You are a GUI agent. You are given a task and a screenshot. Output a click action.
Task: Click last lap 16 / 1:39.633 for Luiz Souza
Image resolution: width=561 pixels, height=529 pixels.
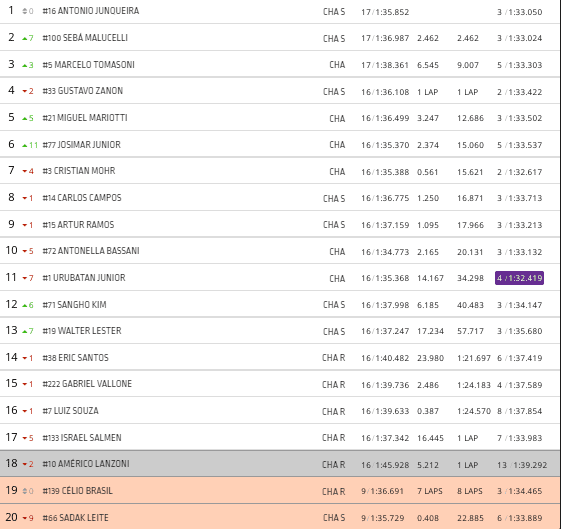(x=385, y=411)
